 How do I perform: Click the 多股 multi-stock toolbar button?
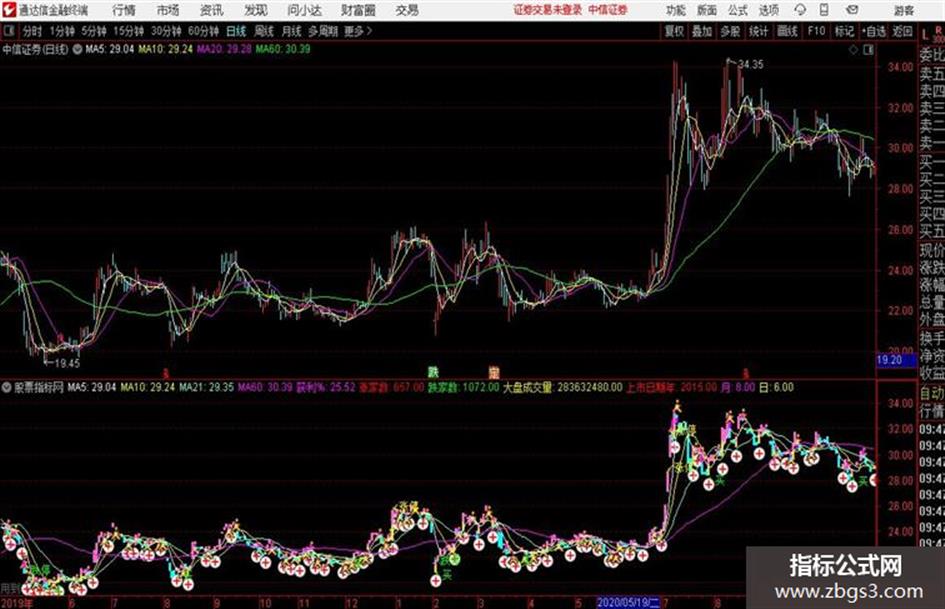730,31
